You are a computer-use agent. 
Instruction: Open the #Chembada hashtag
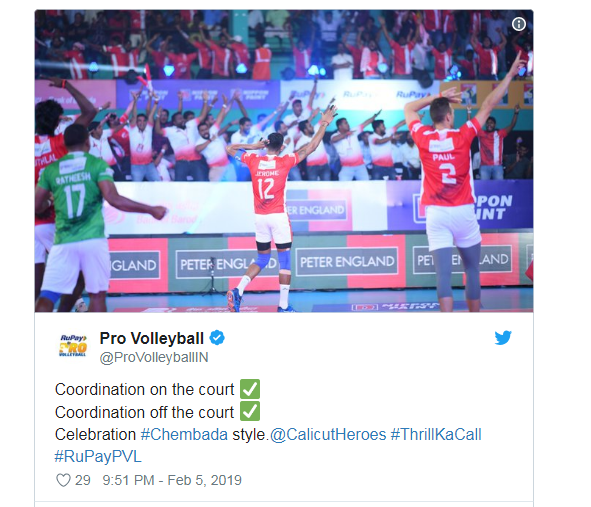184,434
